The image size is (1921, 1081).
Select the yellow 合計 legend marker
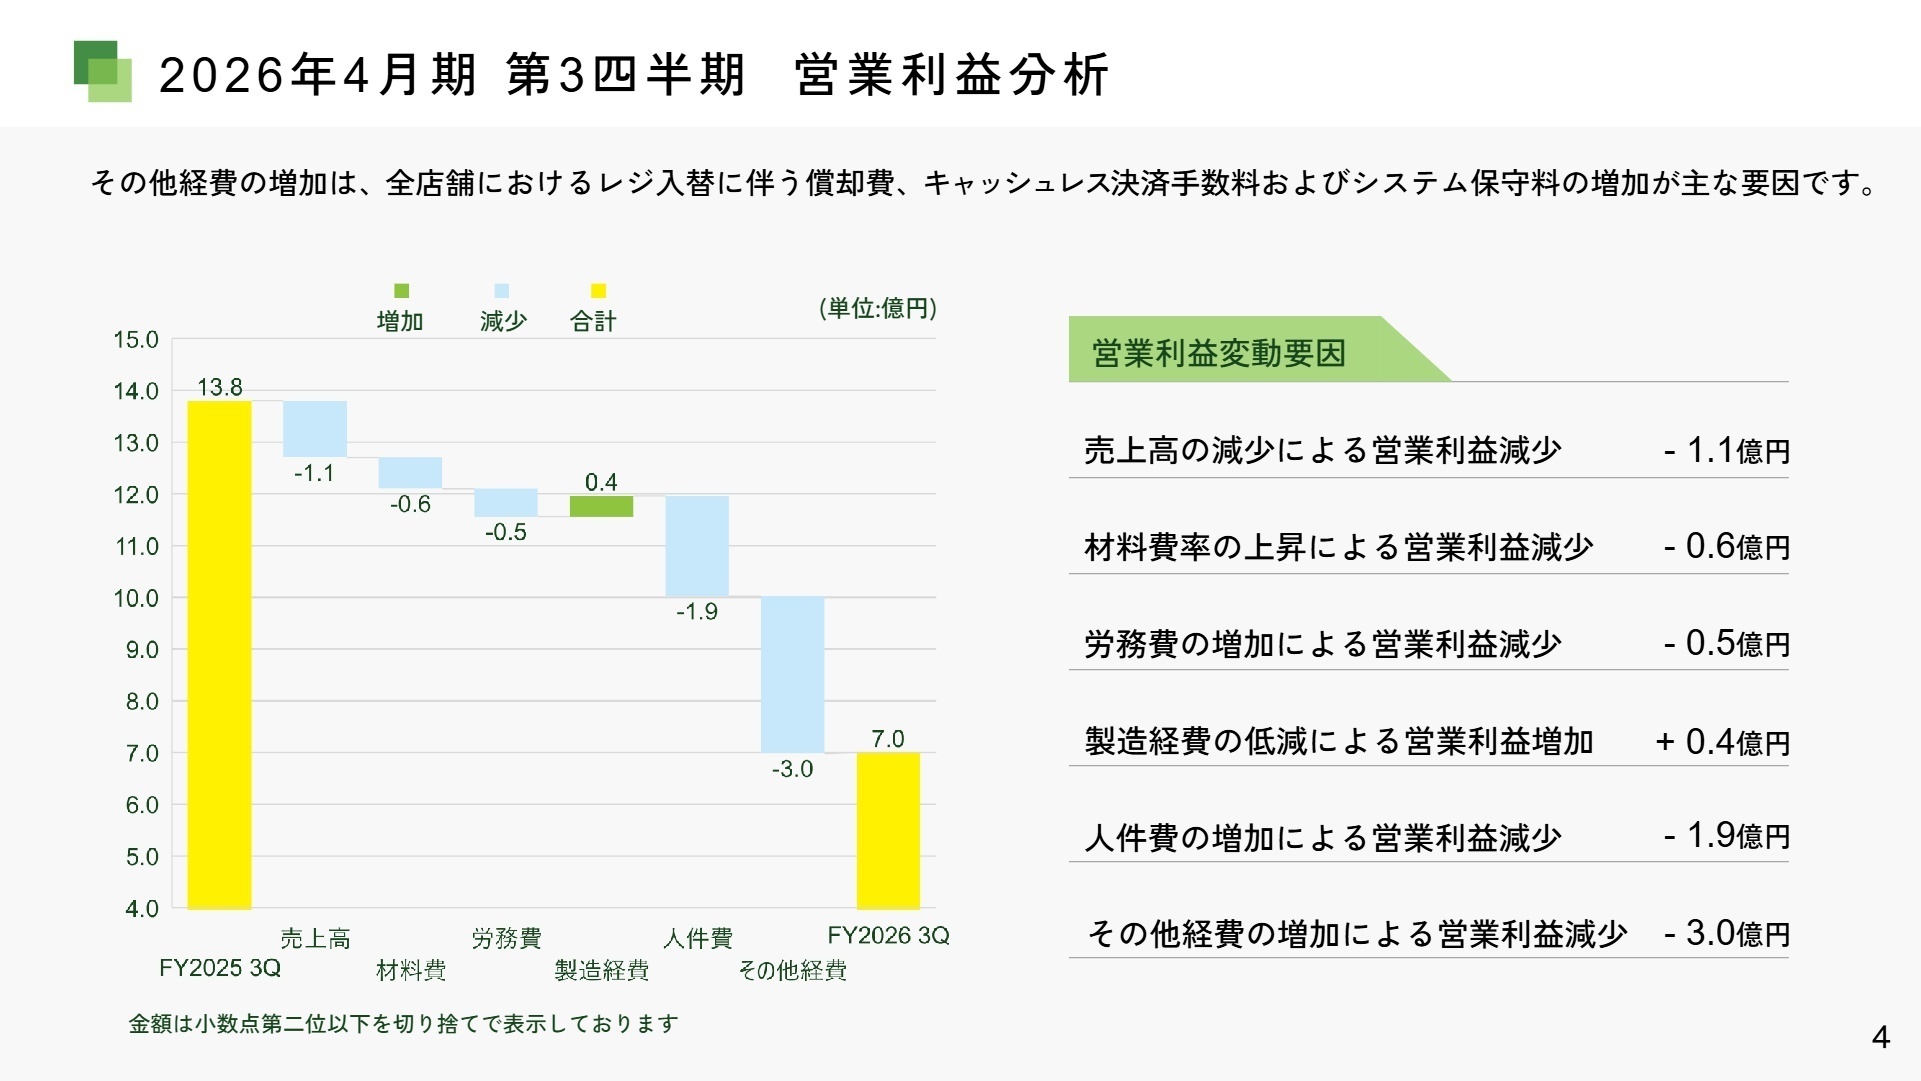coord(597,291)
